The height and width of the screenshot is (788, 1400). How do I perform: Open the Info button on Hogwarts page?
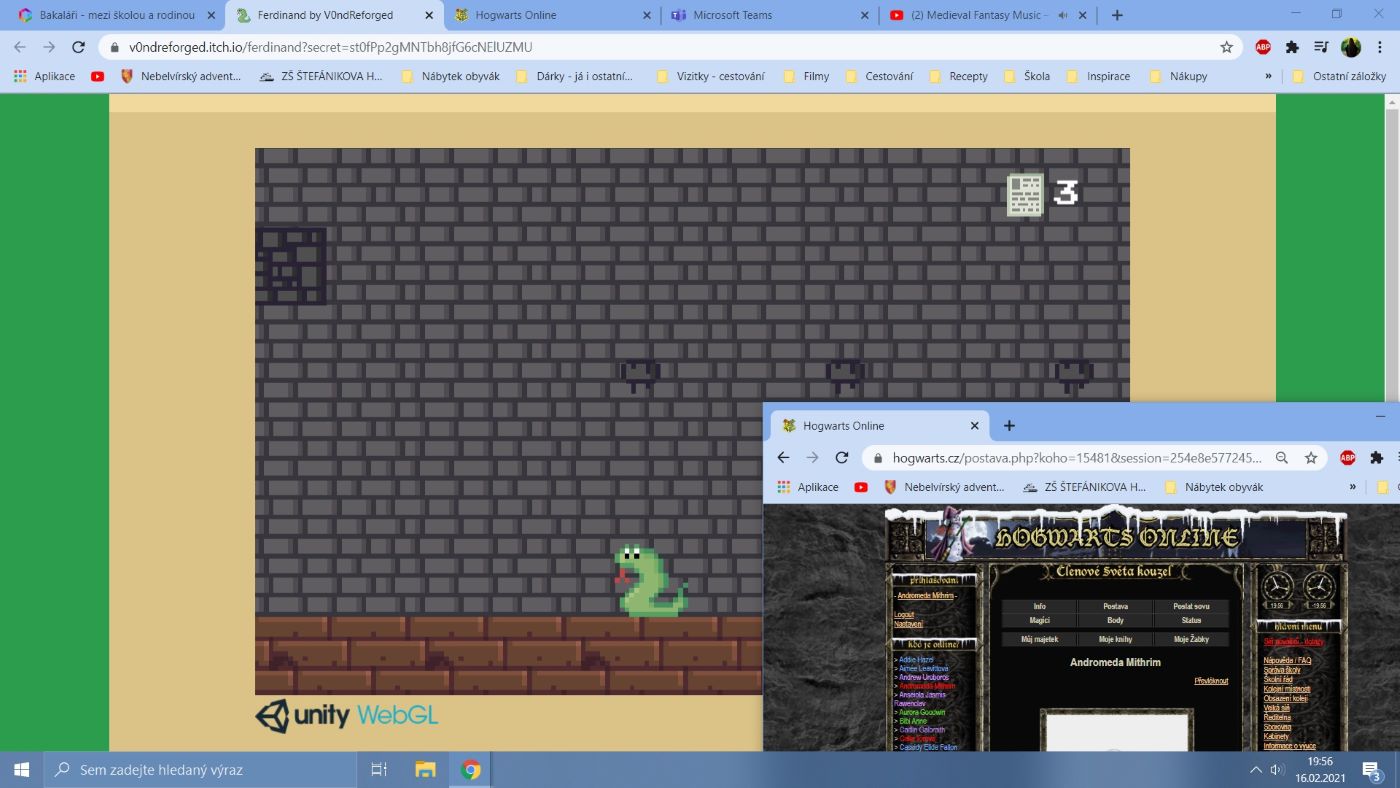click(1039, 607)
